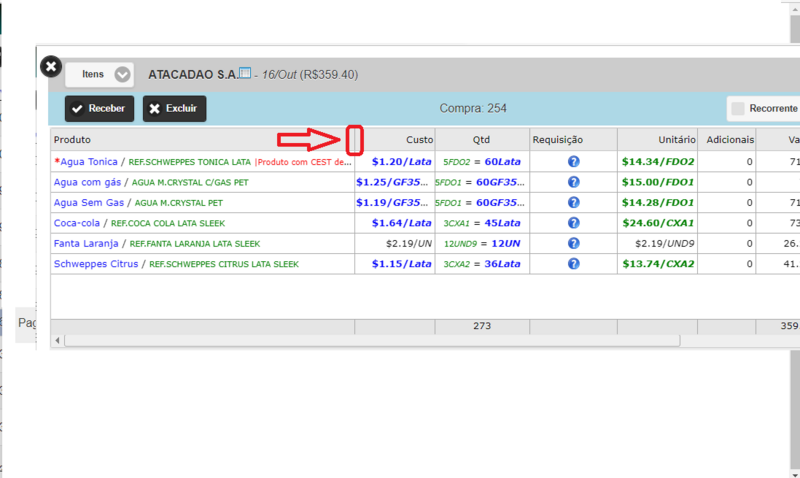The height and width of the screenshot is (478, 800).
Task: Sort by the Produto column header
Action: point(203,140)
